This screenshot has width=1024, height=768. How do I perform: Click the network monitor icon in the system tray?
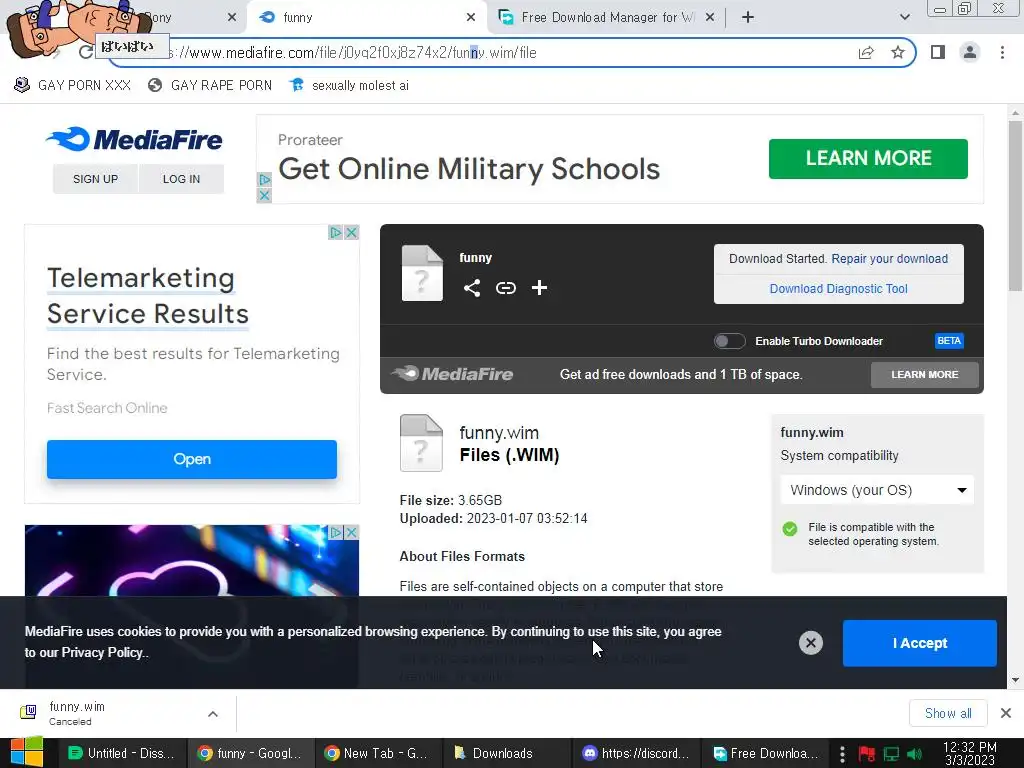point(891,754)
